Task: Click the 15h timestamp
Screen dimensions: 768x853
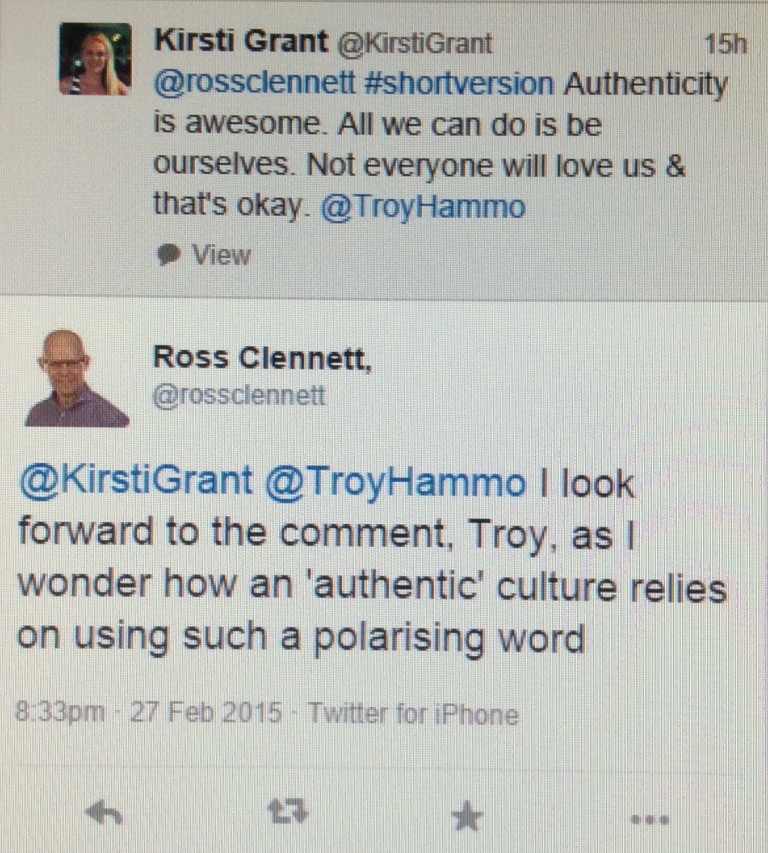Action: (x=724, y=44)
